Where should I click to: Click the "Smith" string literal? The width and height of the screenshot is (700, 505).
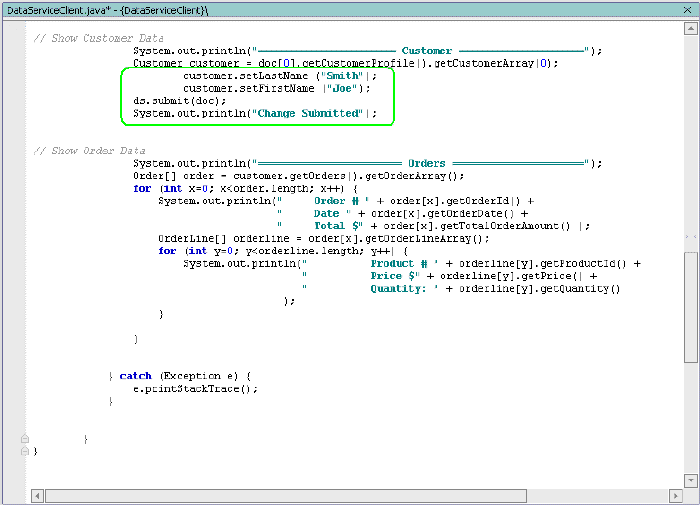coord(342,76)
